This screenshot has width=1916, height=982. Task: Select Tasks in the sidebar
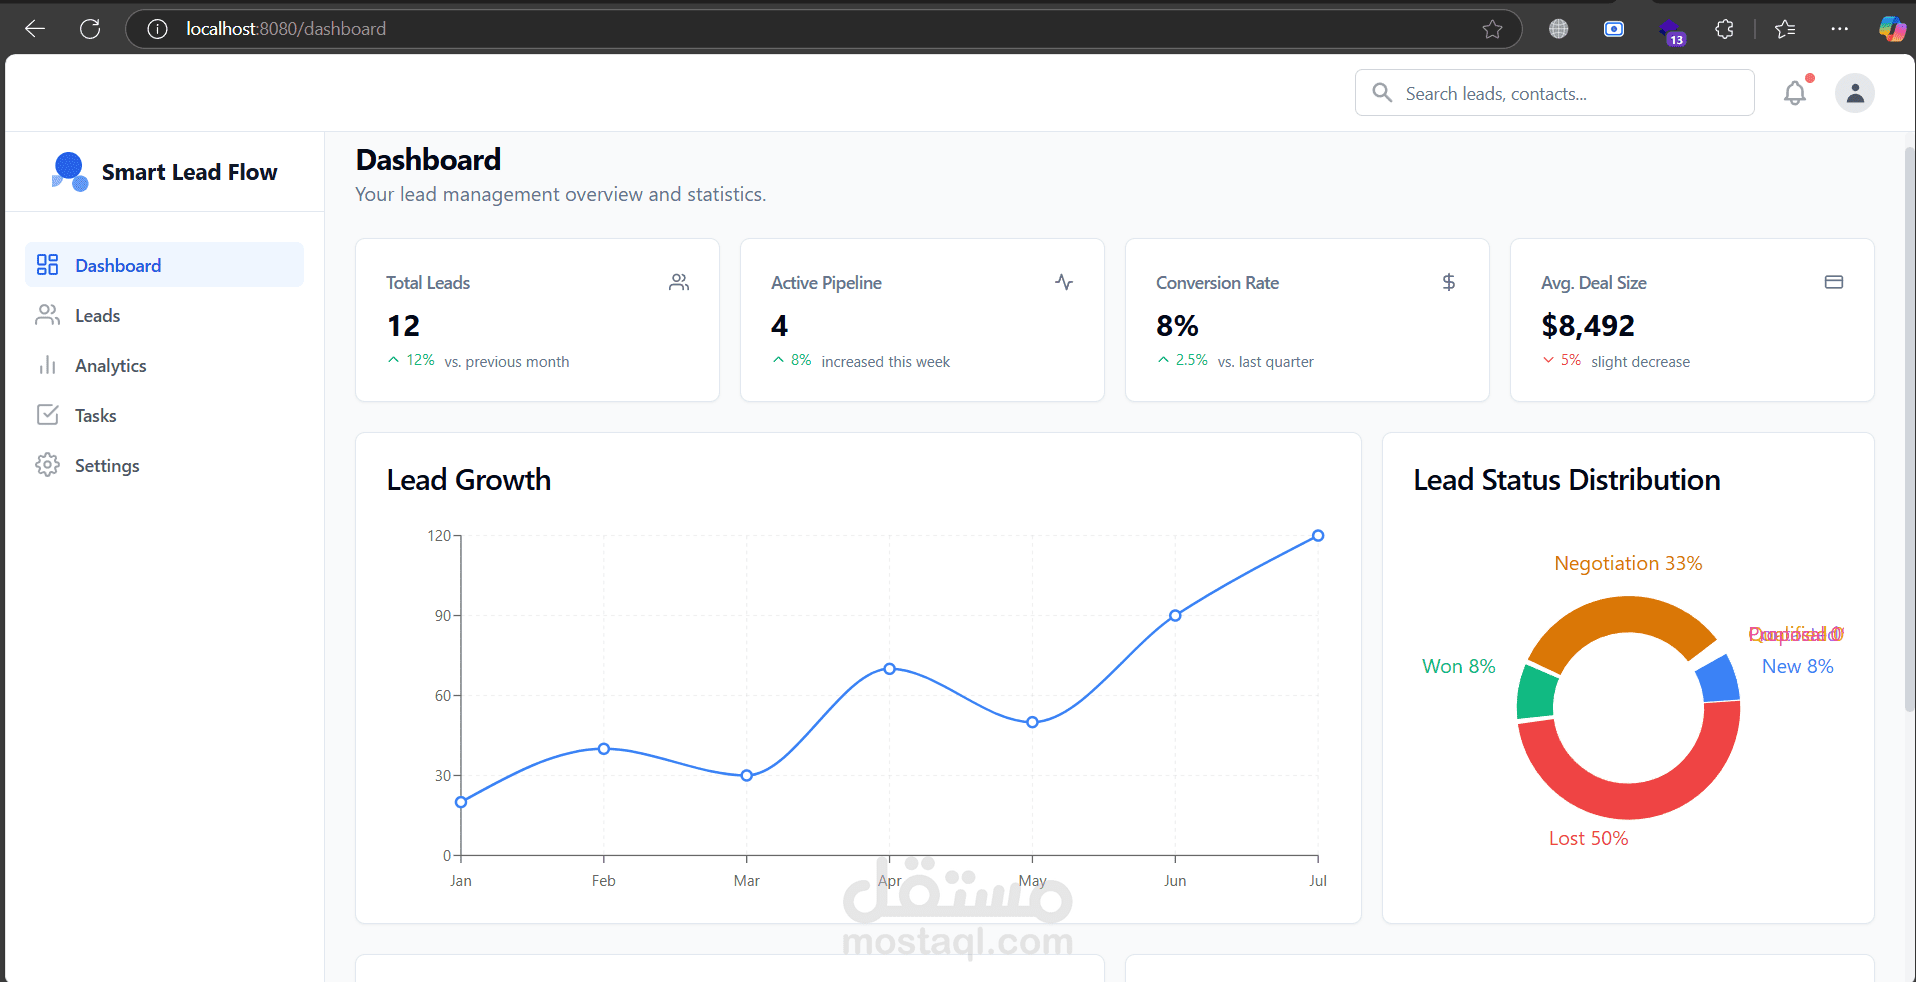click(x=164, y=415)
